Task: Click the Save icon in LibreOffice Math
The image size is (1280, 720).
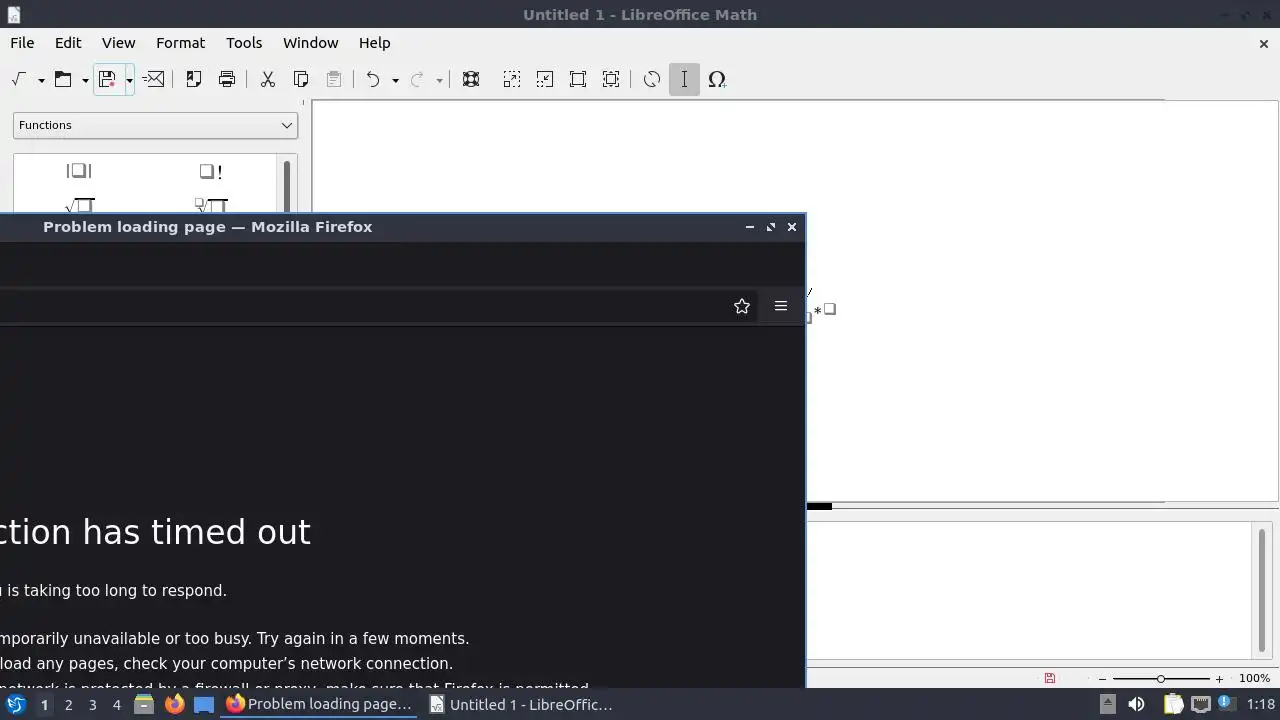Action: pos(107,79)
